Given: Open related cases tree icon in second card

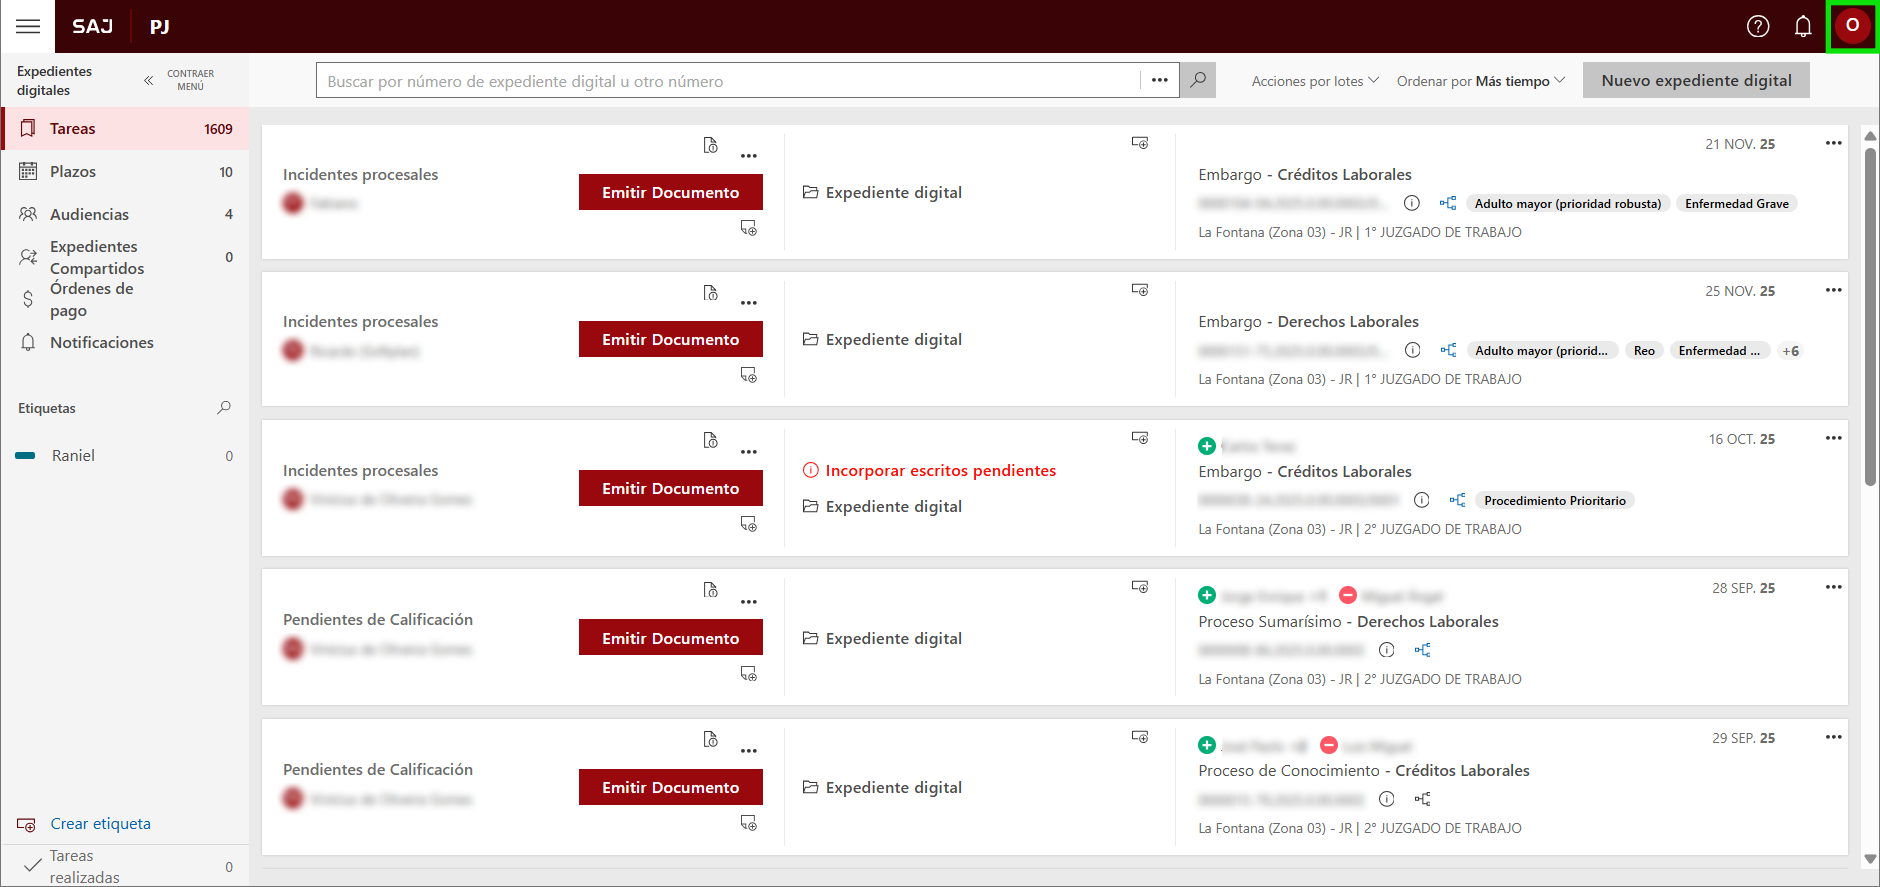Looking at the screenshot, I should click(1448, 350).
